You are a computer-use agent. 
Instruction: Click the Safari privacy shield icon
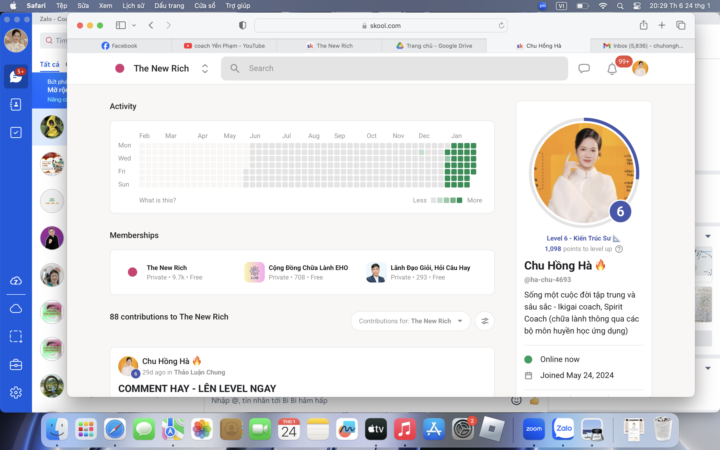242,25
